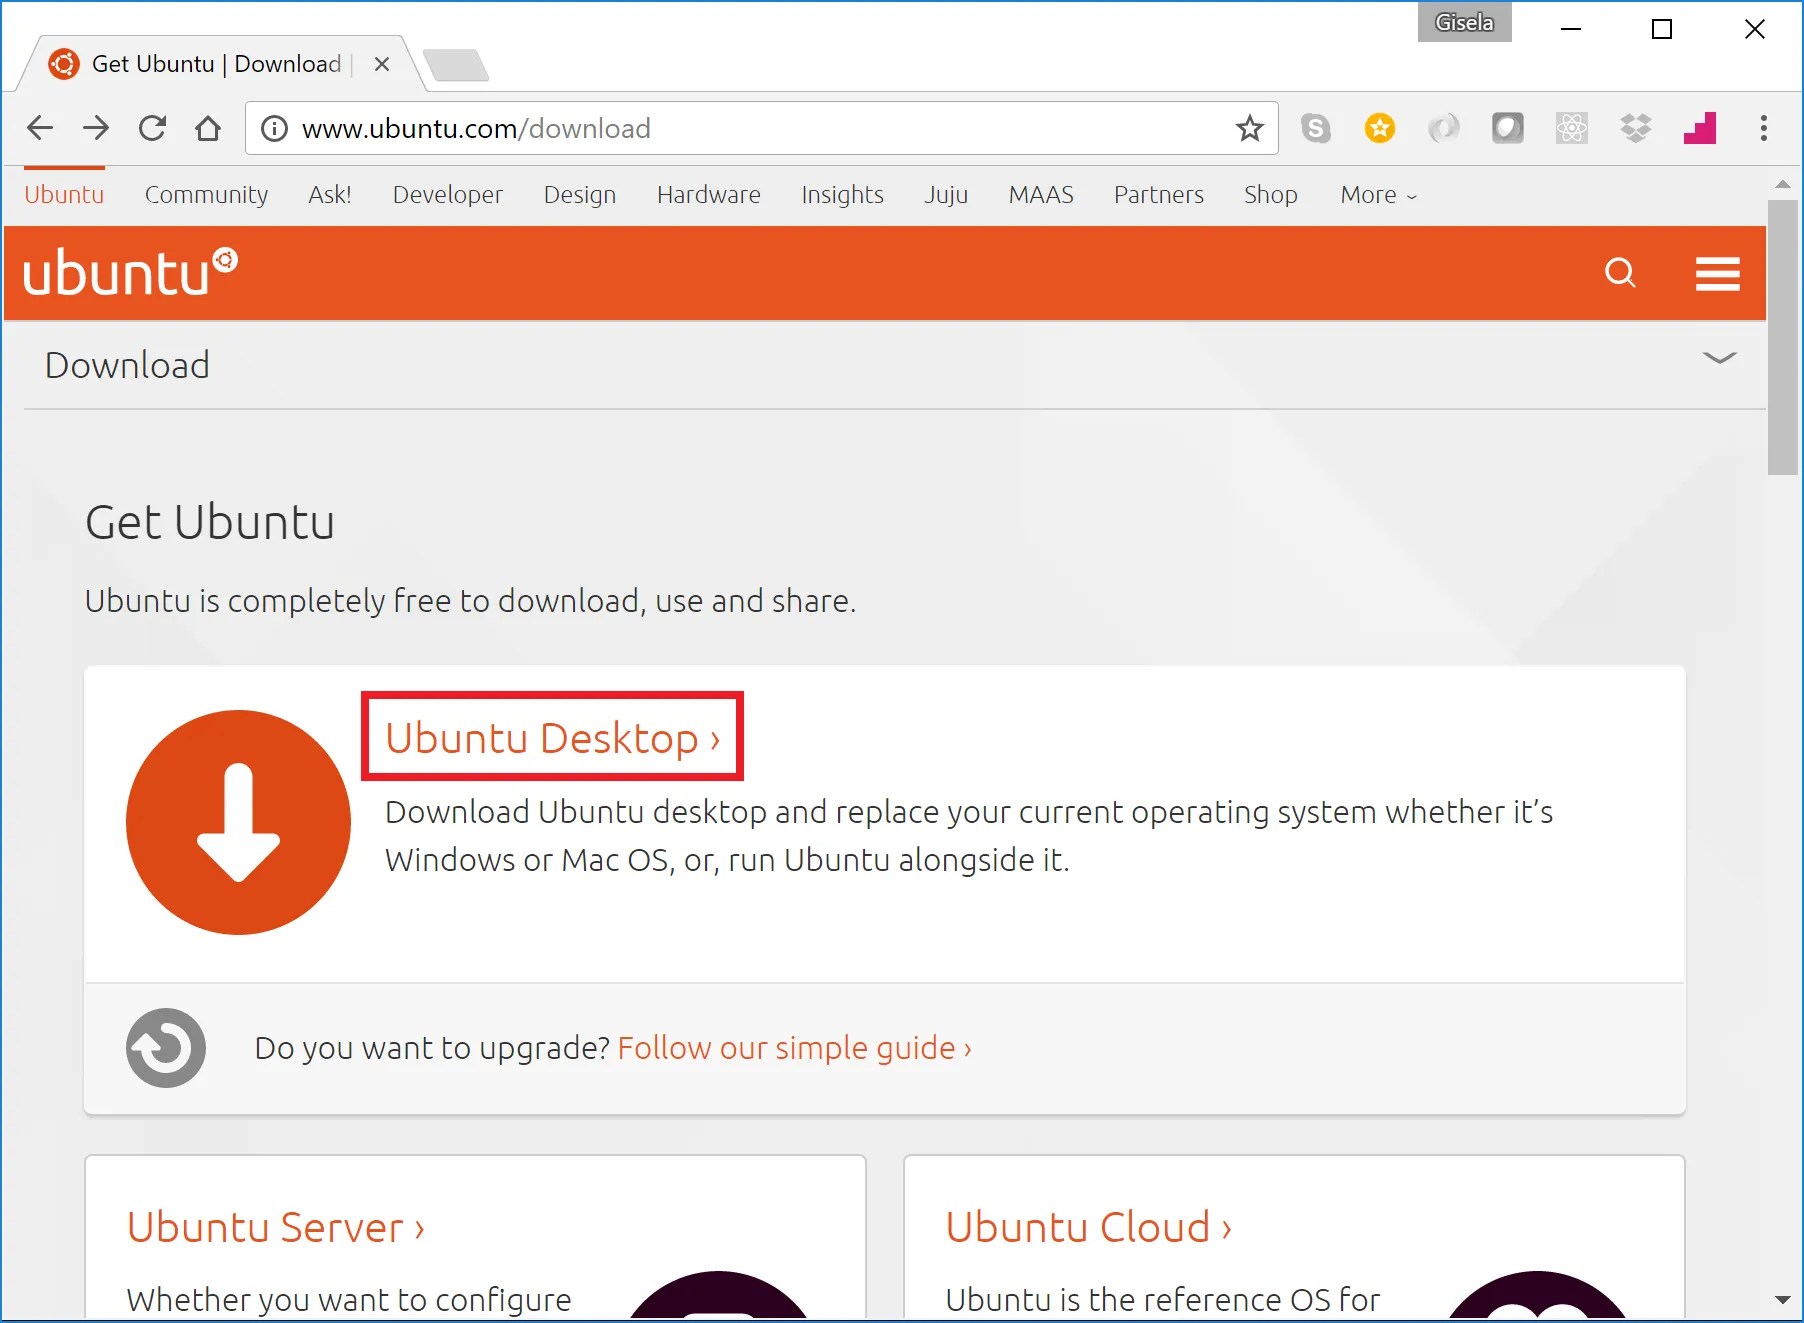Click the scrollbar up arrow
The image size is (1804, 1323).
(1782, 185)
